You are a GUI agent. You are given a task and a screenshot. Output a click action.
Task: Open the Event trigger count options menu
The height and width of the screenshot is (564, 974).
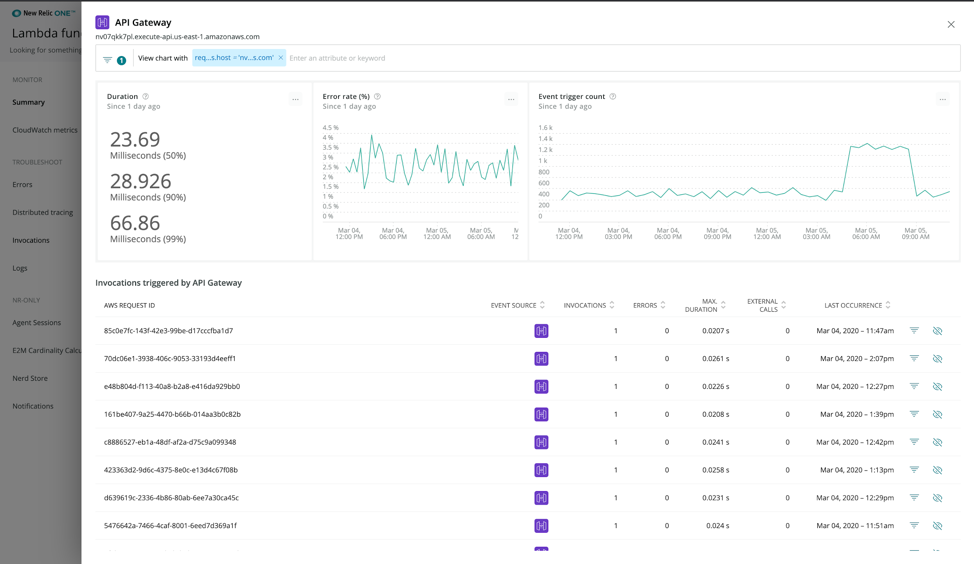943,99
